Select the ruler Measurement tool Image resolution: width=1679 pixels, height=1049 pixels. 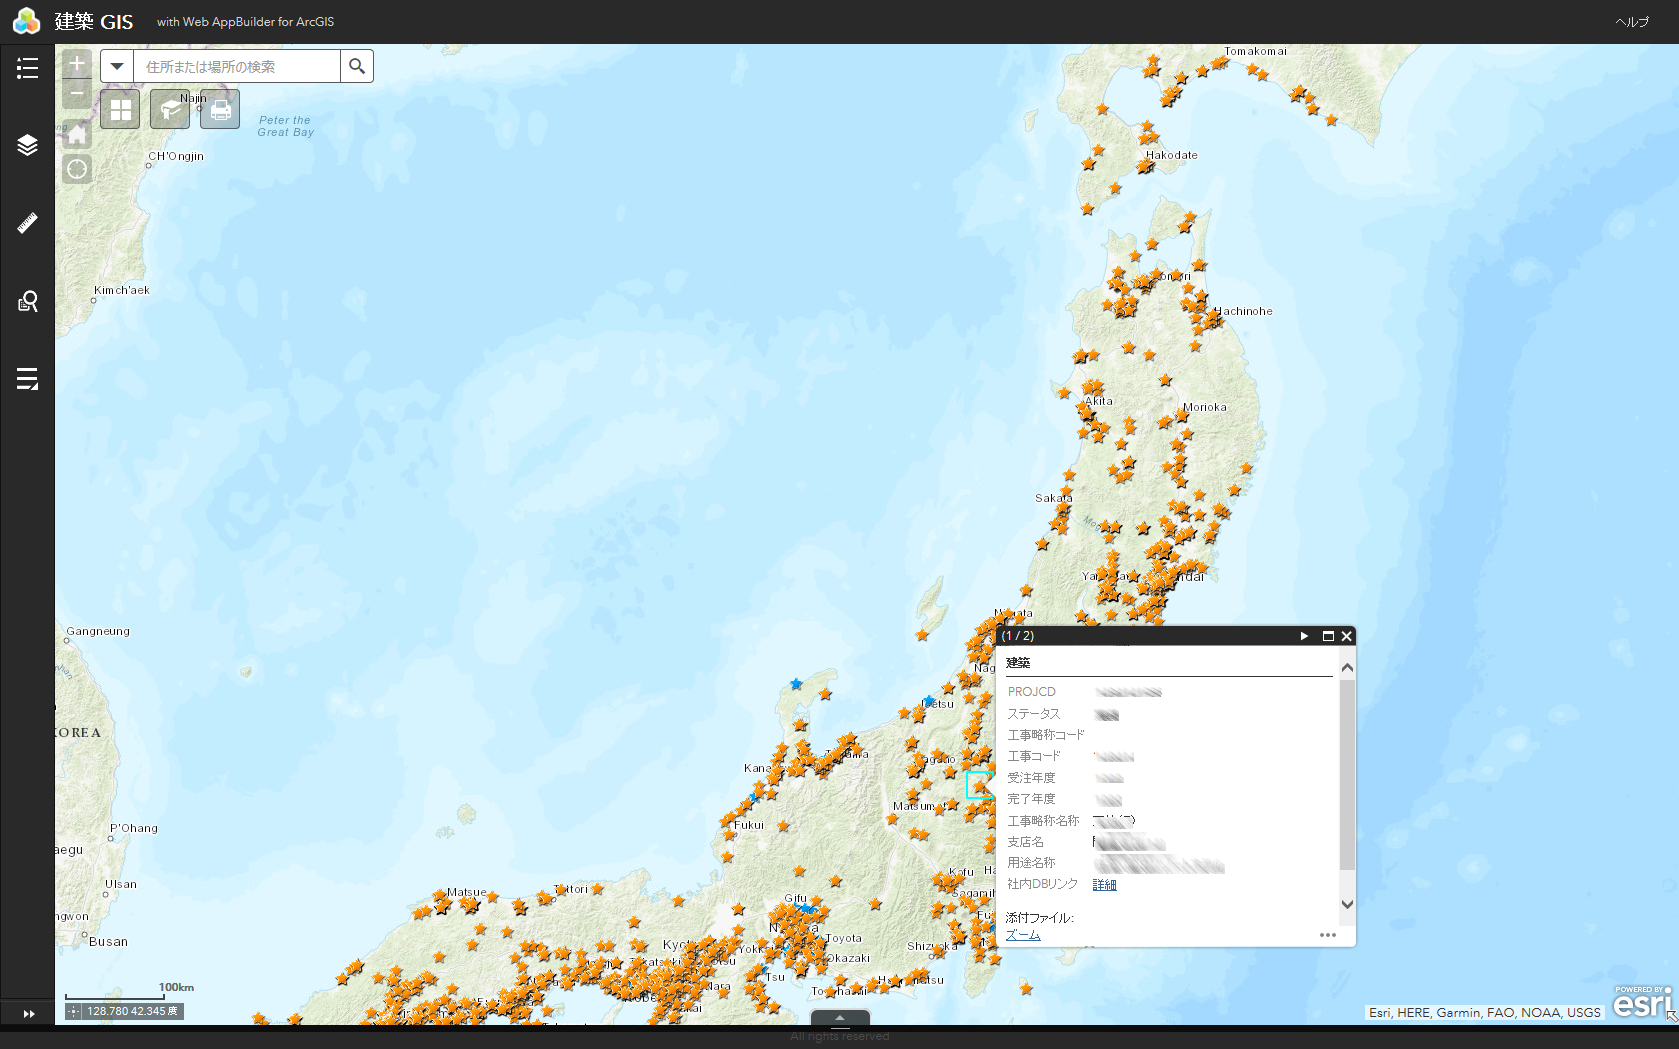[x=27, y=223]
